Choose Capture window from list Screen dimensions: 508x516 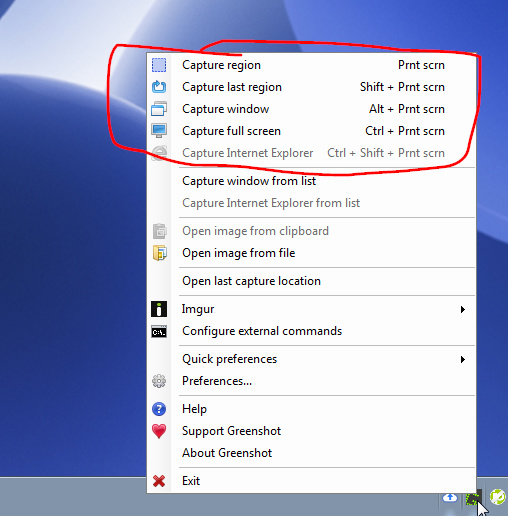click(x=311, y=181)
